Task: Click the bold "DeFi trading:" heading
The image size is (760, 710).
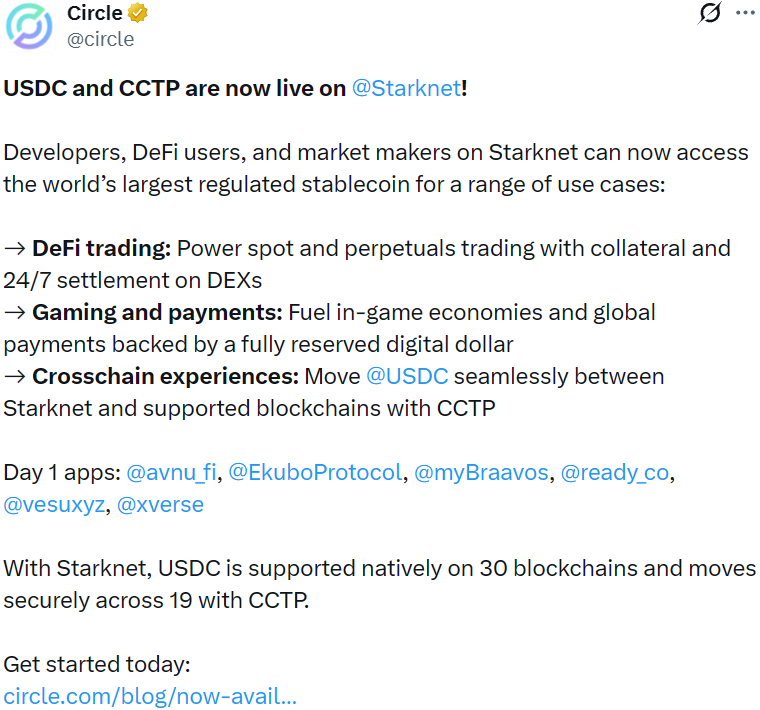Action: (x=101, y=248)
